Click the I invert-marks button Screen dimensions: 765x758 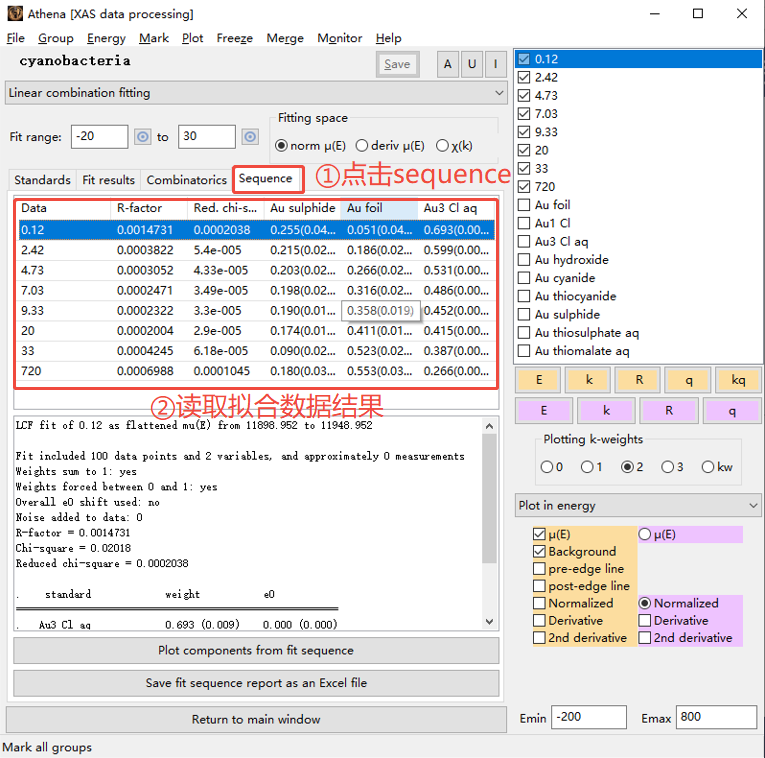tap(496, 64)
